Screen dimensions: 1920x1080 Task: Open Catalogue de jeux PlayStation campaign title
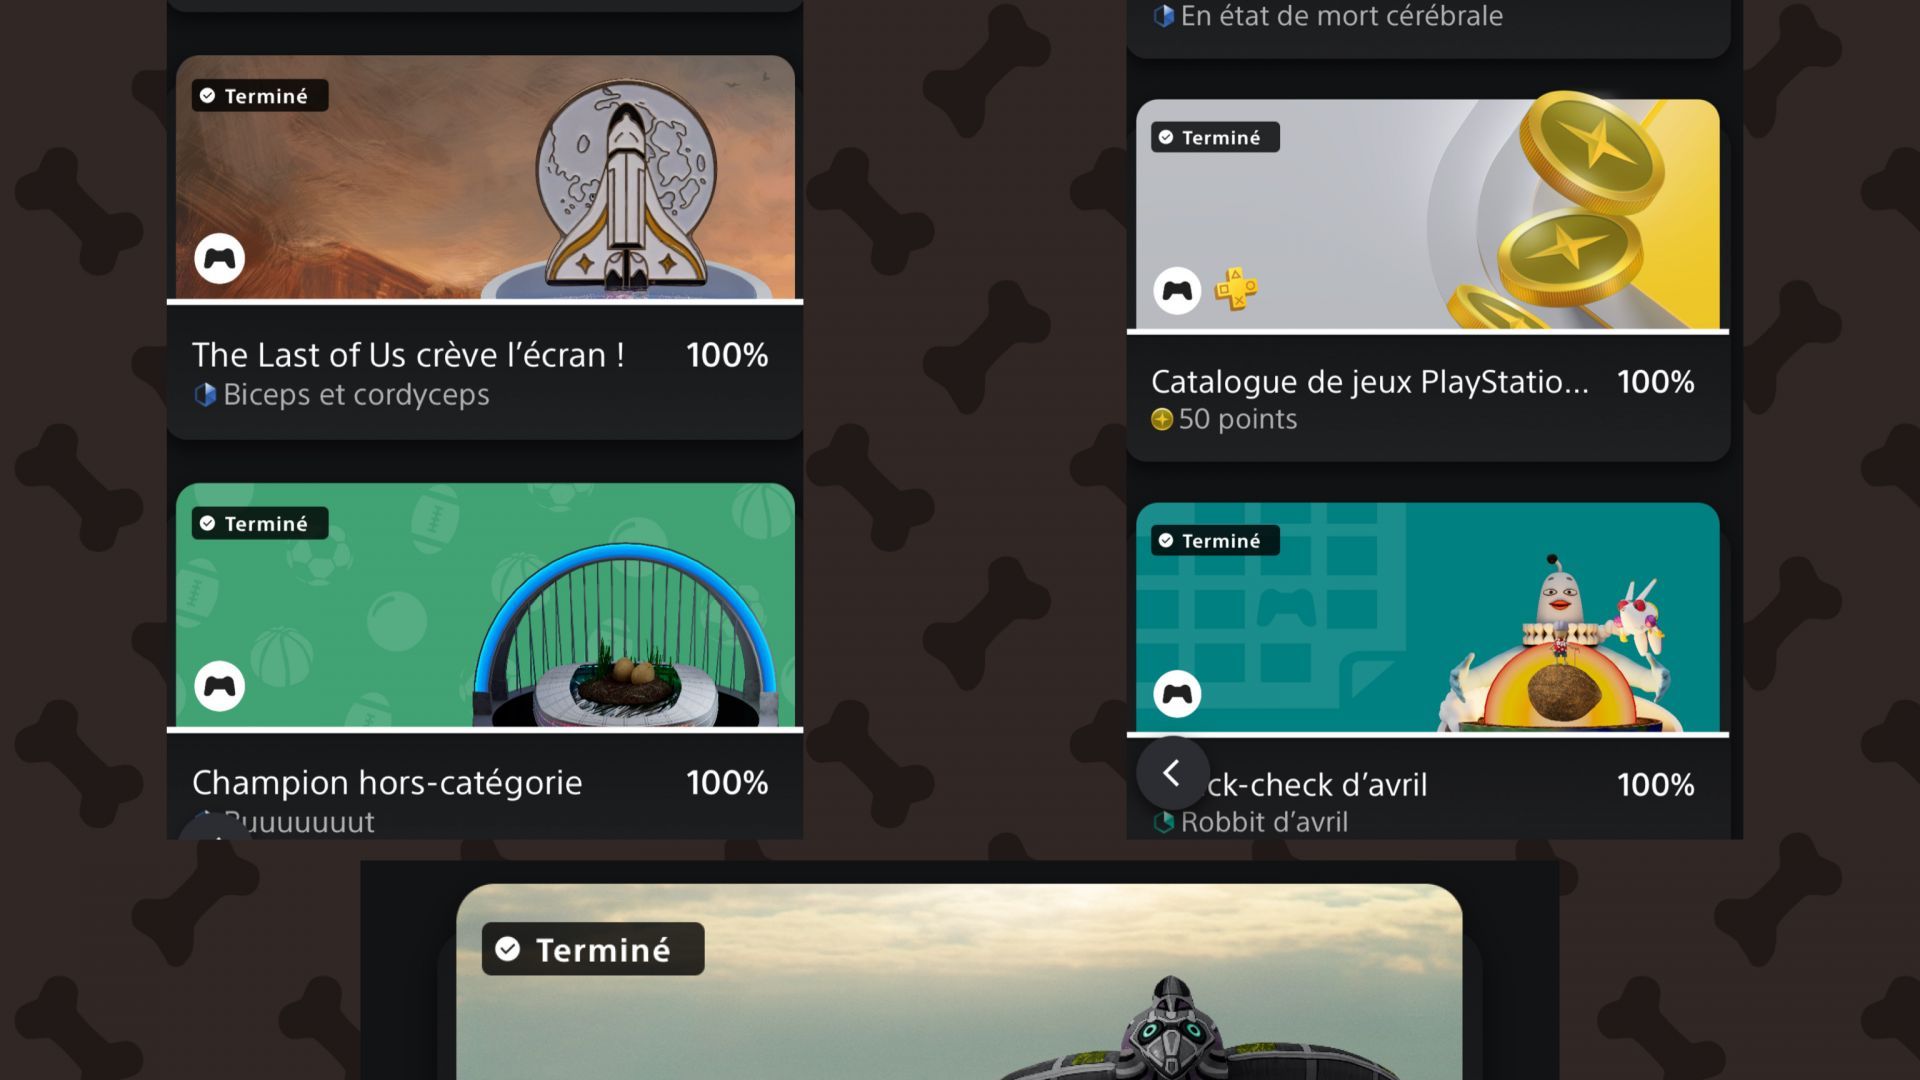point(1370,382)
